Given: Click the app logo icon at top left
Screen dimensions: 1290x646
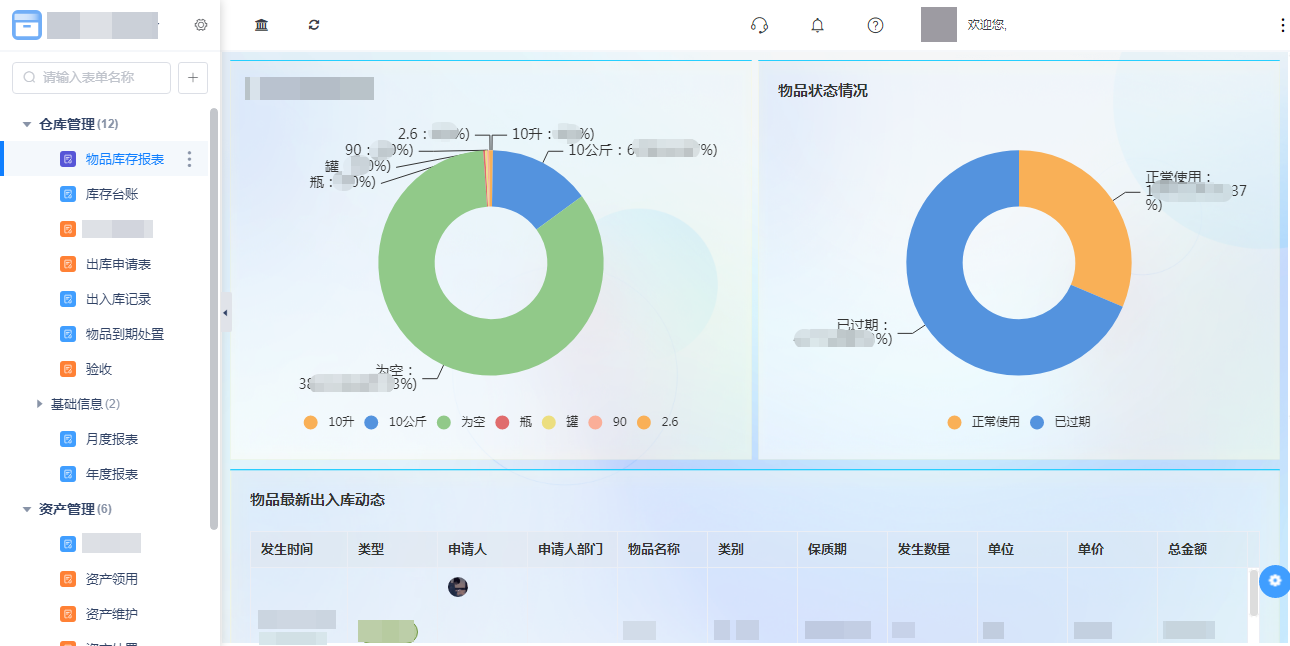Looking at the screenshot, I should [27, 25].
